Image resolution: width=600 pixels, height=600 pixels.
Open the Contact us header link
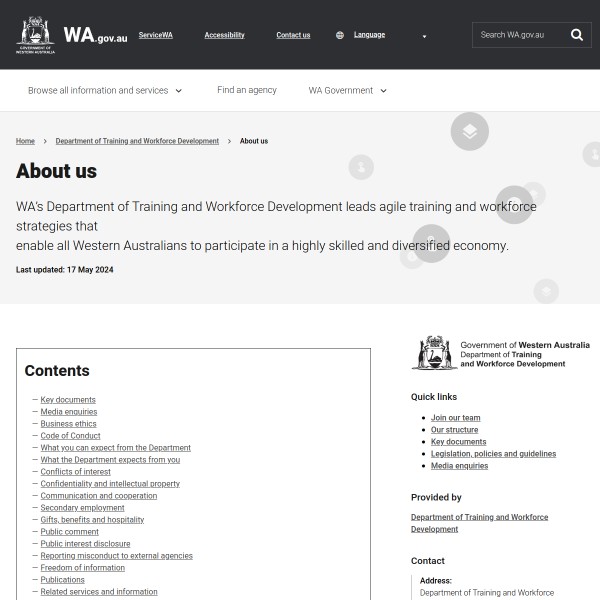point(293,35)
